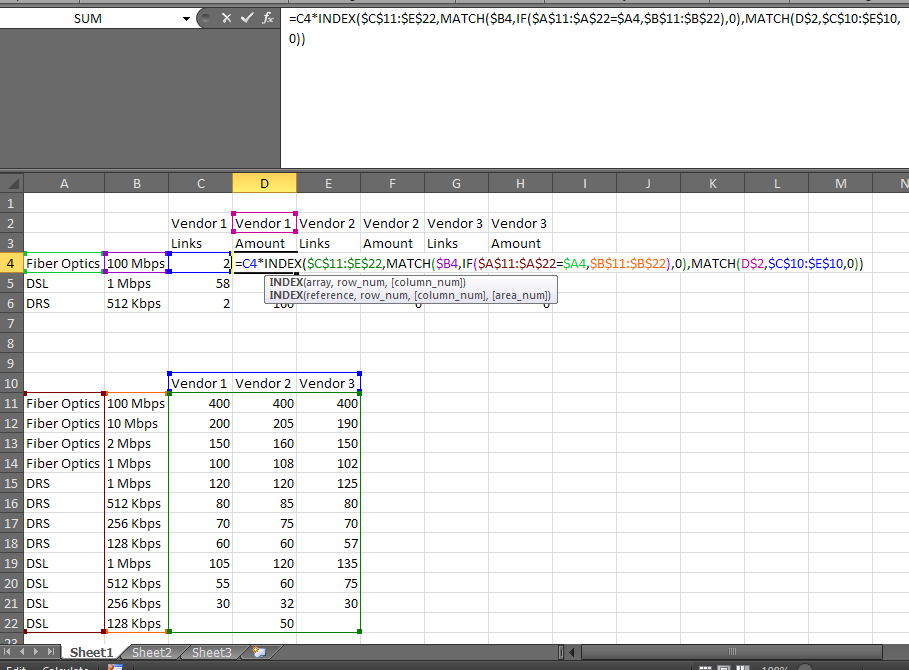Select row 4 header
Screen dimensions: 909x670
[11, 264]
